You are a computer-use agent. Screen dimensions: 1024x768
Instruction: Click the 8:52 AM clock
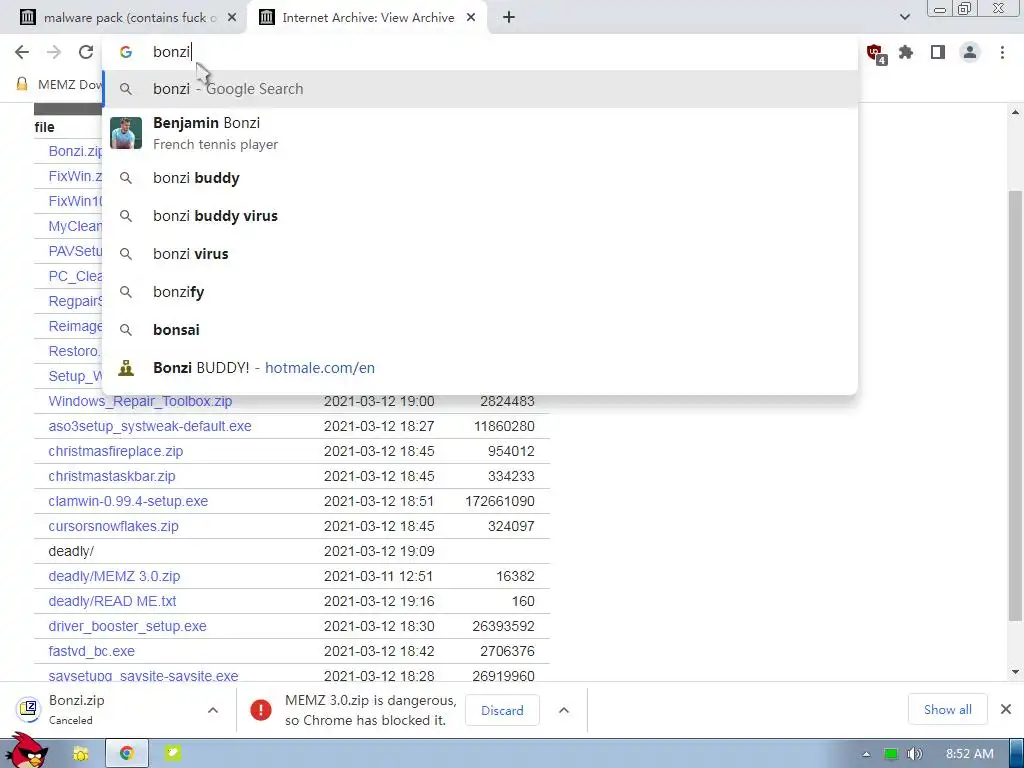pos(969,754)
